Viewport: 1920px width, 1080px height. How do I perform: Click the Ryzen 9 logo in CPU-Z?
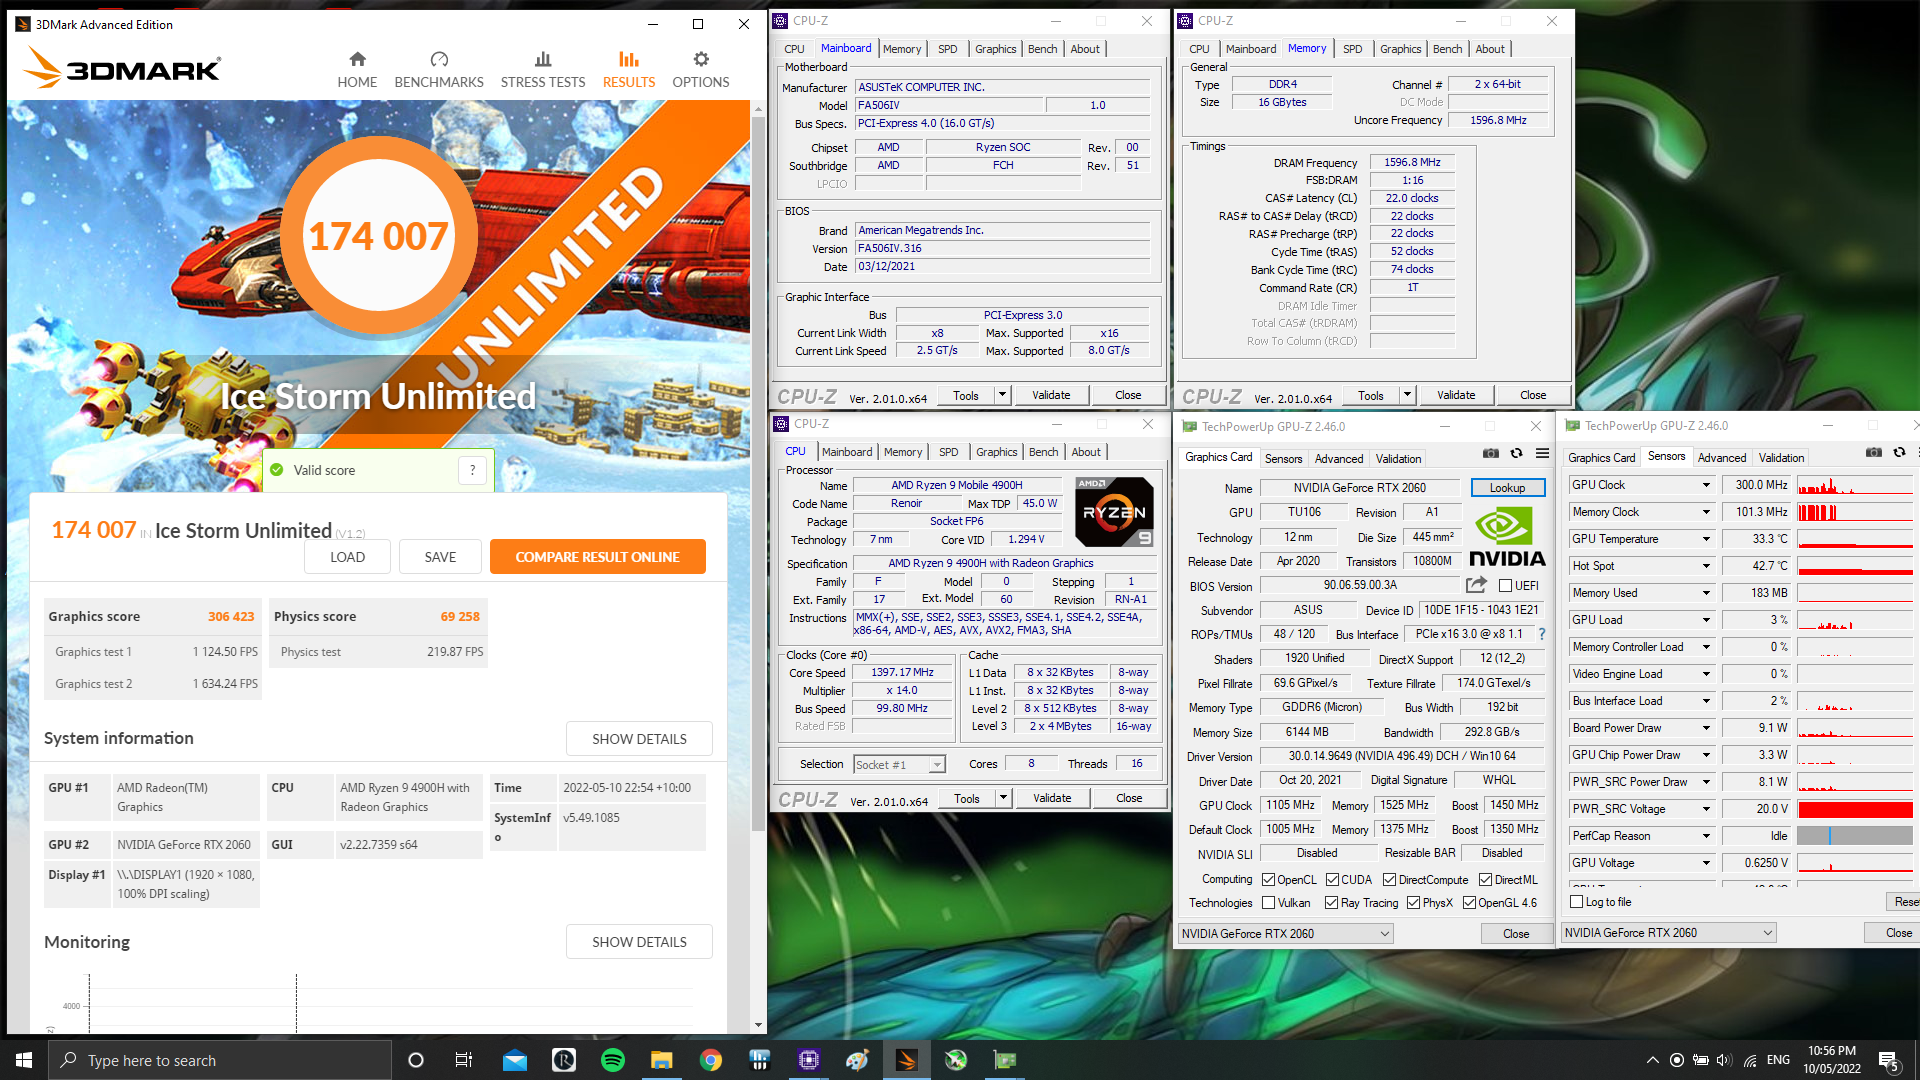pos(1114,512)
